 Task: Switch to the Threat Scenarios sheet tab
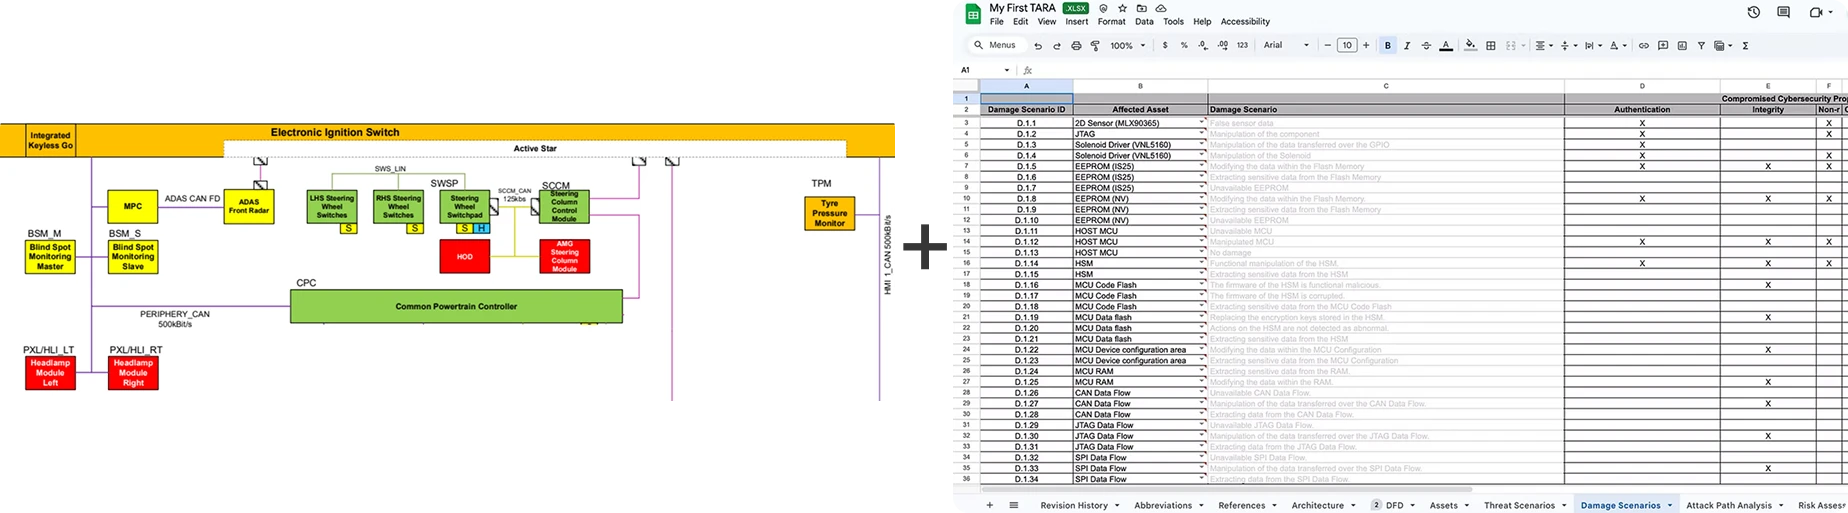[x=1519, y=505]
